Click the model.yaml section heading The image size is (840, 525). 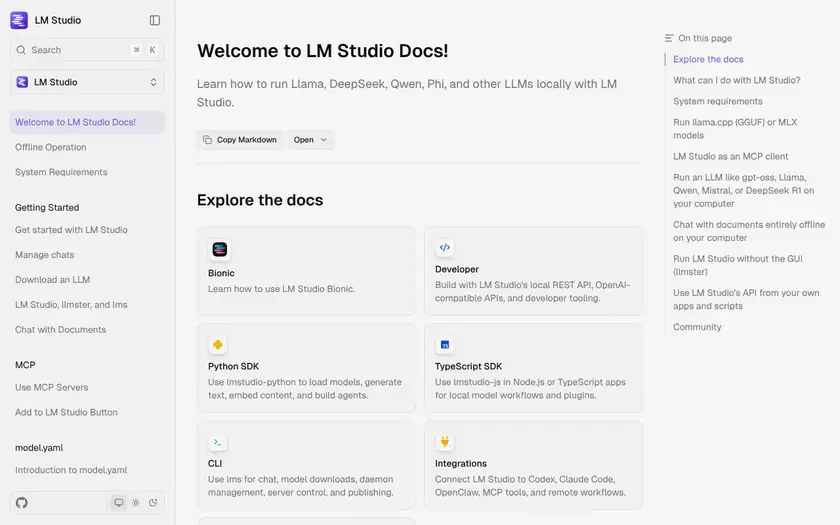(x=39, y=447)
